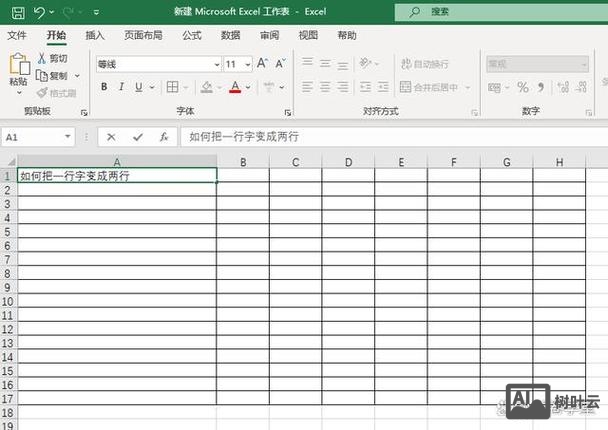Click the insert function fx icon
608x430 pixels.
pyautogui.click(x=164, y=137)
